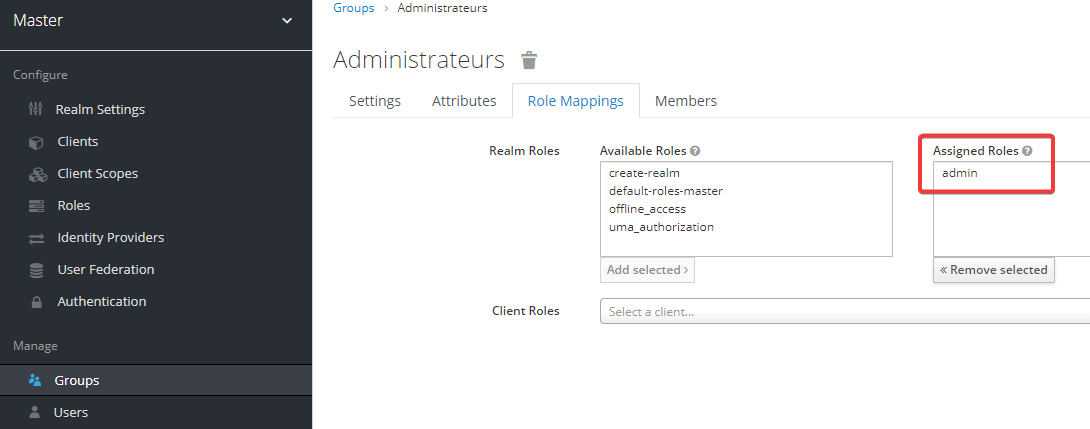Expand the Master realm dropdown

click(x=287, y=21)
